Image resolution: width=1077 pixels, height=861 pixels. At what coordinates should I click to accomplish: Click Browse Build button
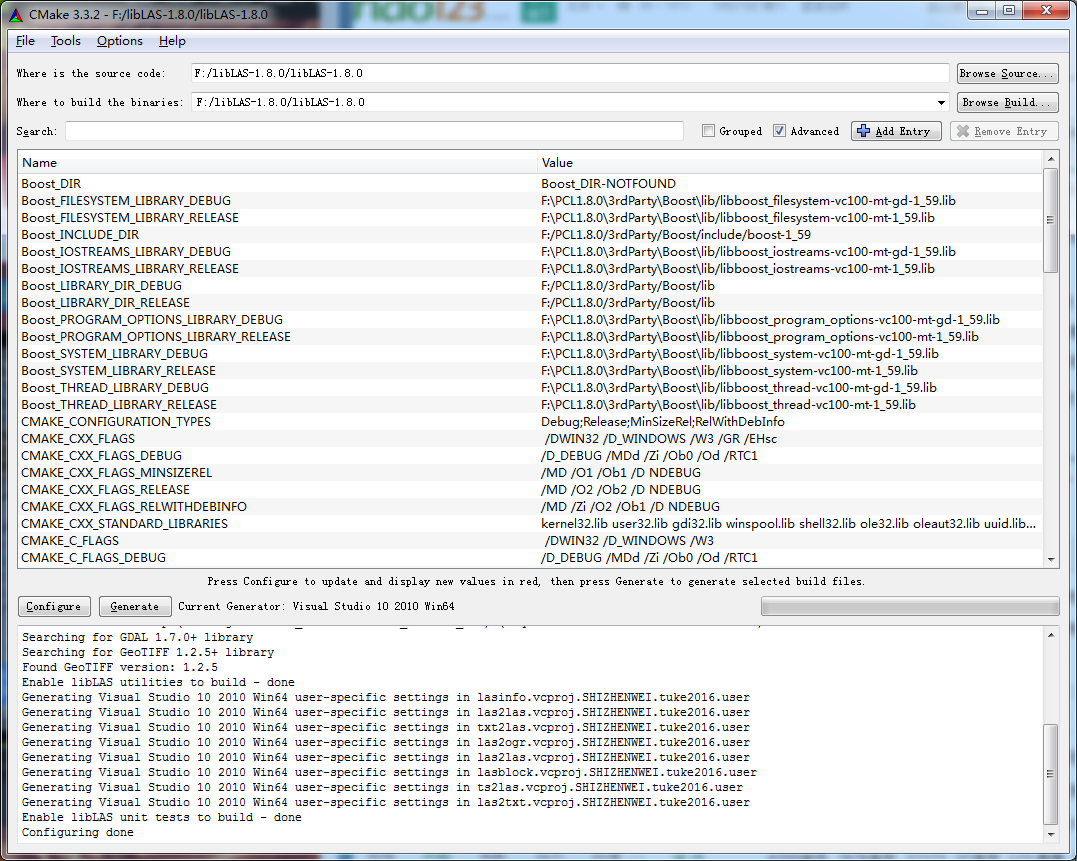(x=1006, y=102)
